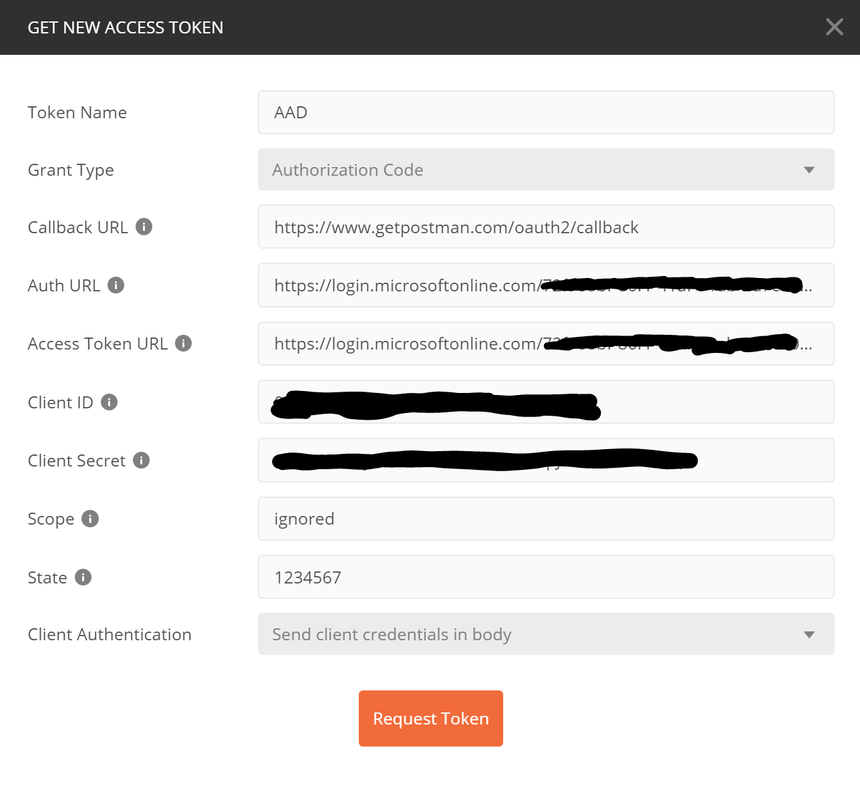Open the Grant Type dropdown
860x800 pixels.
(x=546, y=169)
